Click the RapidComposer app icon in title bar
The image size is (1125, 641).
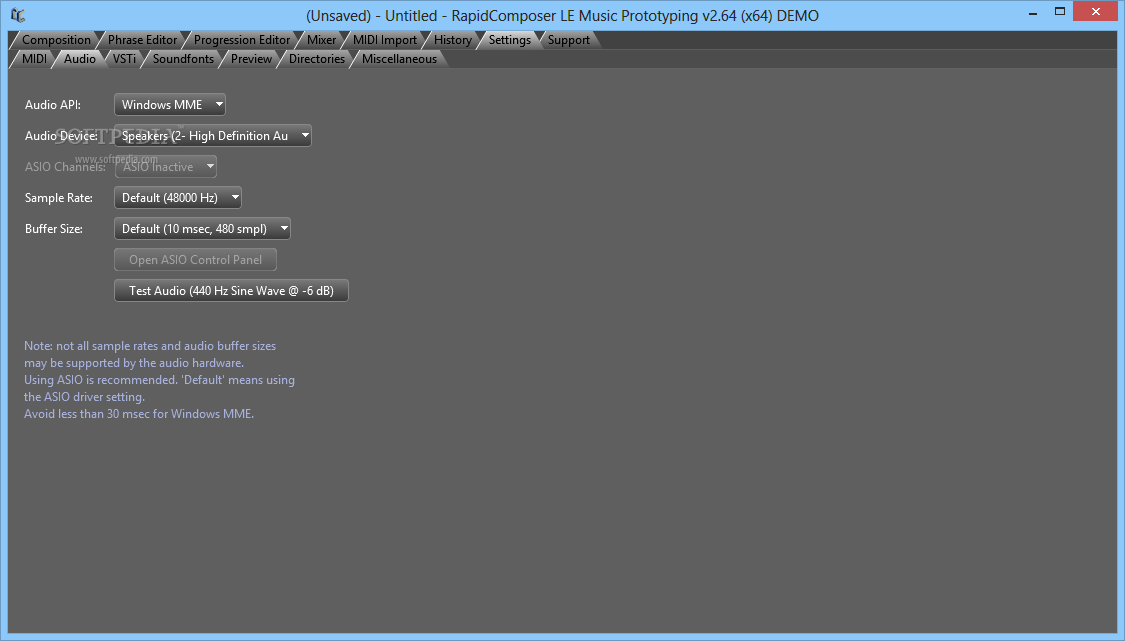pos(18,15)
